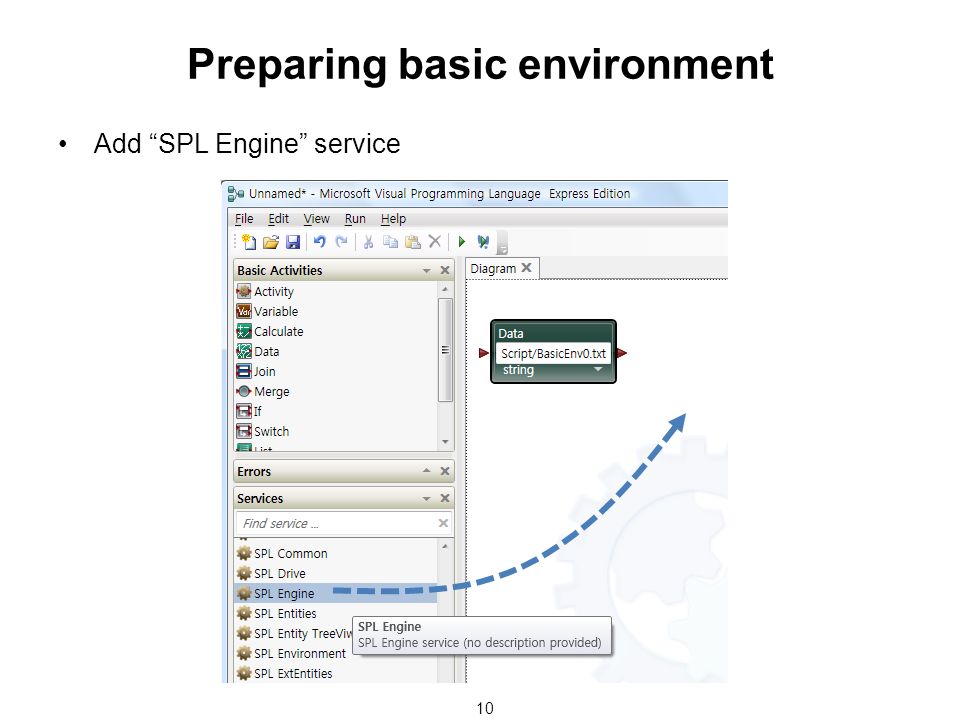Collapse the Basic Activities panel arrow
The height and width of the screenshot is (720, 960).
426,271
